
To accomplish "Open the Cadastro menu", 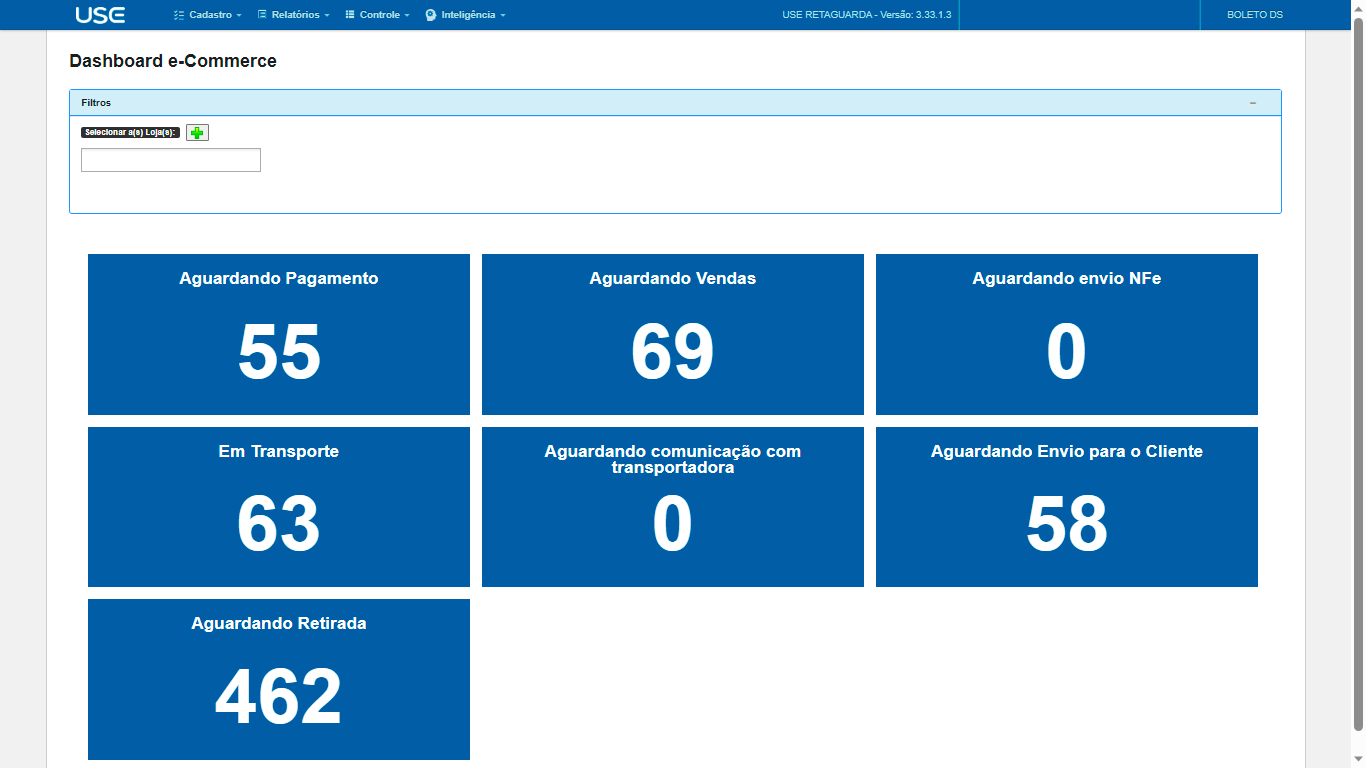I will pyautogui.click(x=207, y=15).
